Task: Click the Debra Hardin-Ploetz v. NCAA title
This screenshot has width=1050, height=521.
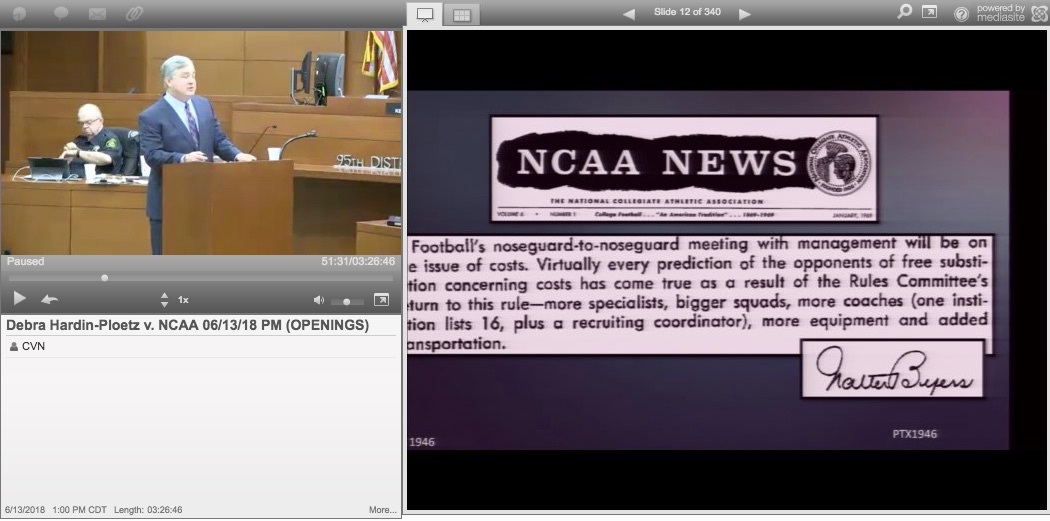Action: point(188,325)
